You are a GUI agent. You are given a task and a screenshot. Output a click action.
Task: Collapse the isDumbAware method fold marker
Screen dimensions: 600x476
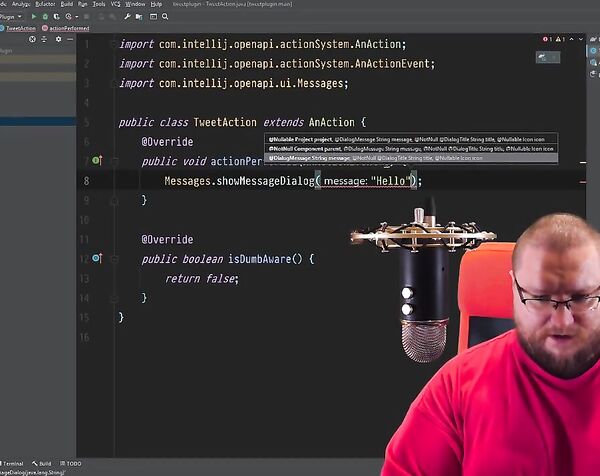(113, 259)
